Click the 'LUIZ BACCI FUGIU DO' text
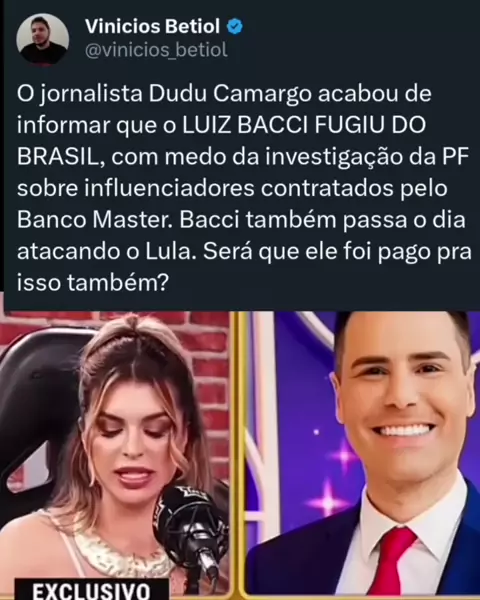The width and height of the screenshot is (480, 600). click(x=304, y=126)
